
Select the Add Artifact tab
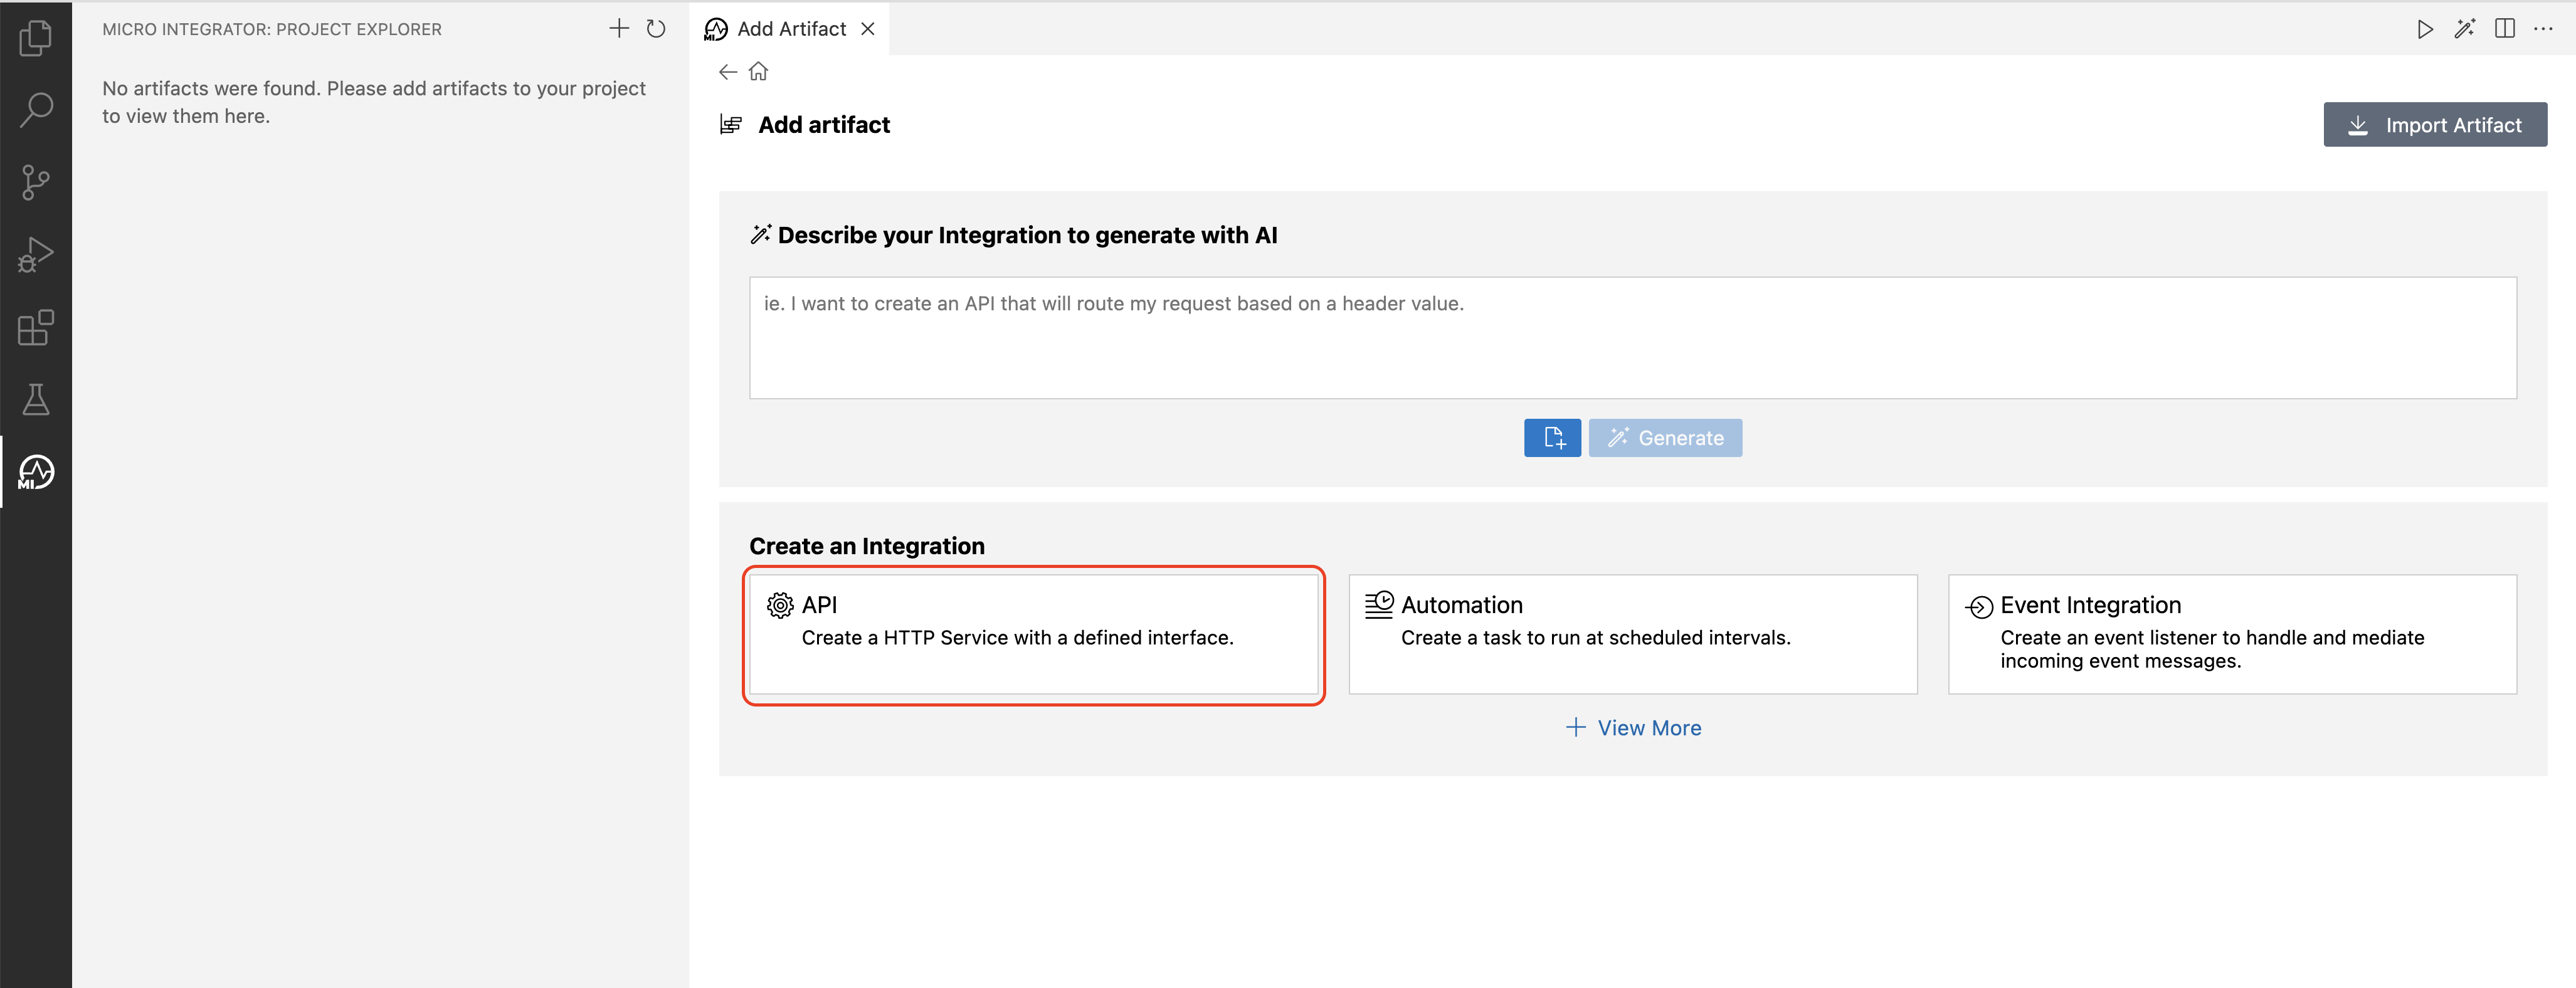789,28
